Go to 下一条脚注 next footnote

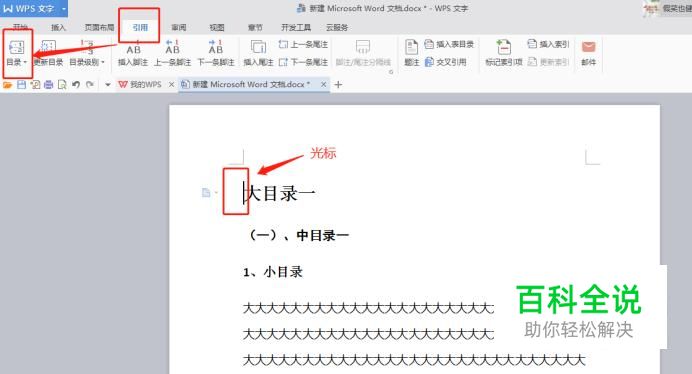tap(215, 53)
